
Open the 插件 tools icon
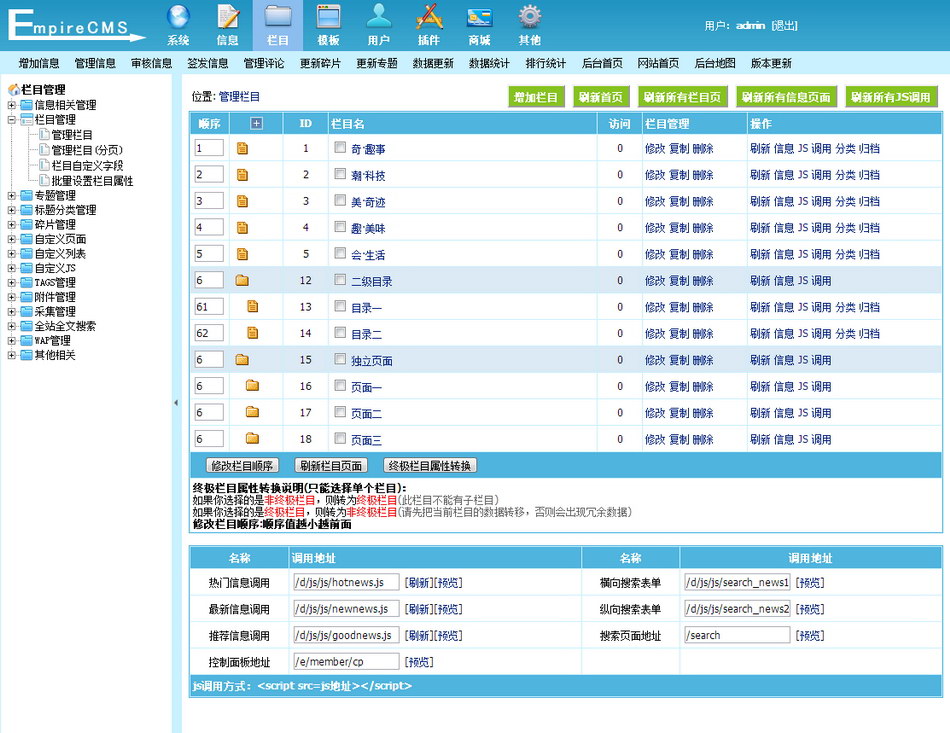point(429,17)
